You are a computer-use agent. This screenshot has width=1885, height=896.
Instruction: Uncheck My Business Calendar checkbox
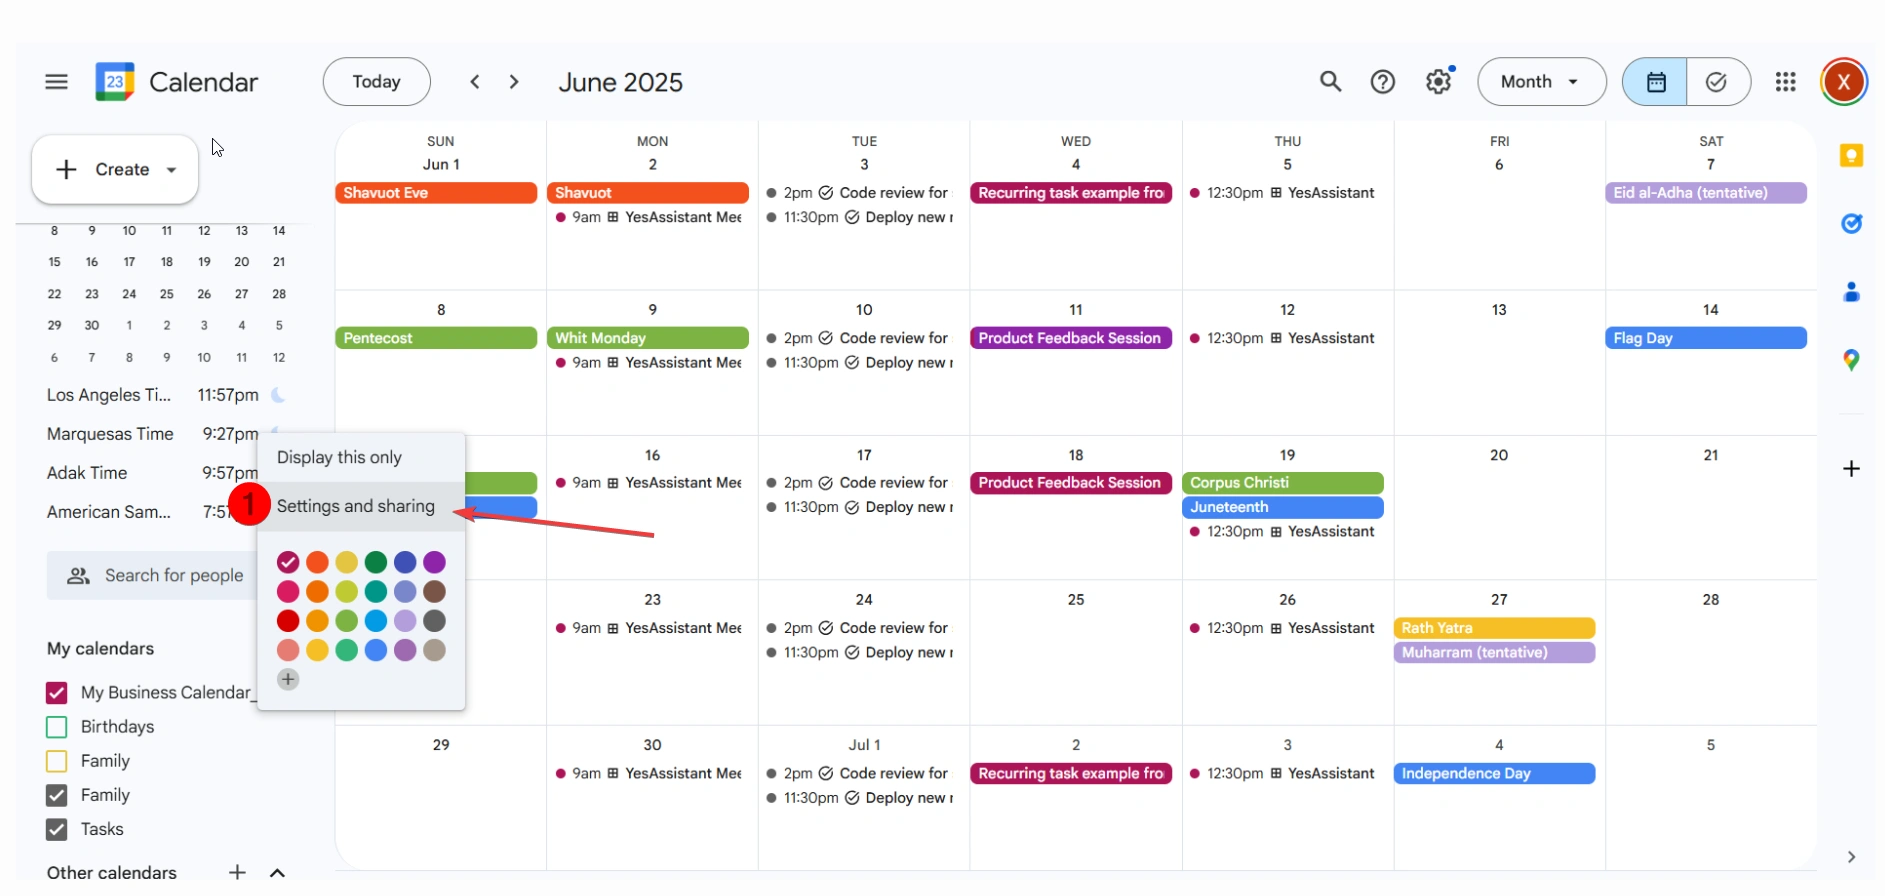[x=57, y=693]
